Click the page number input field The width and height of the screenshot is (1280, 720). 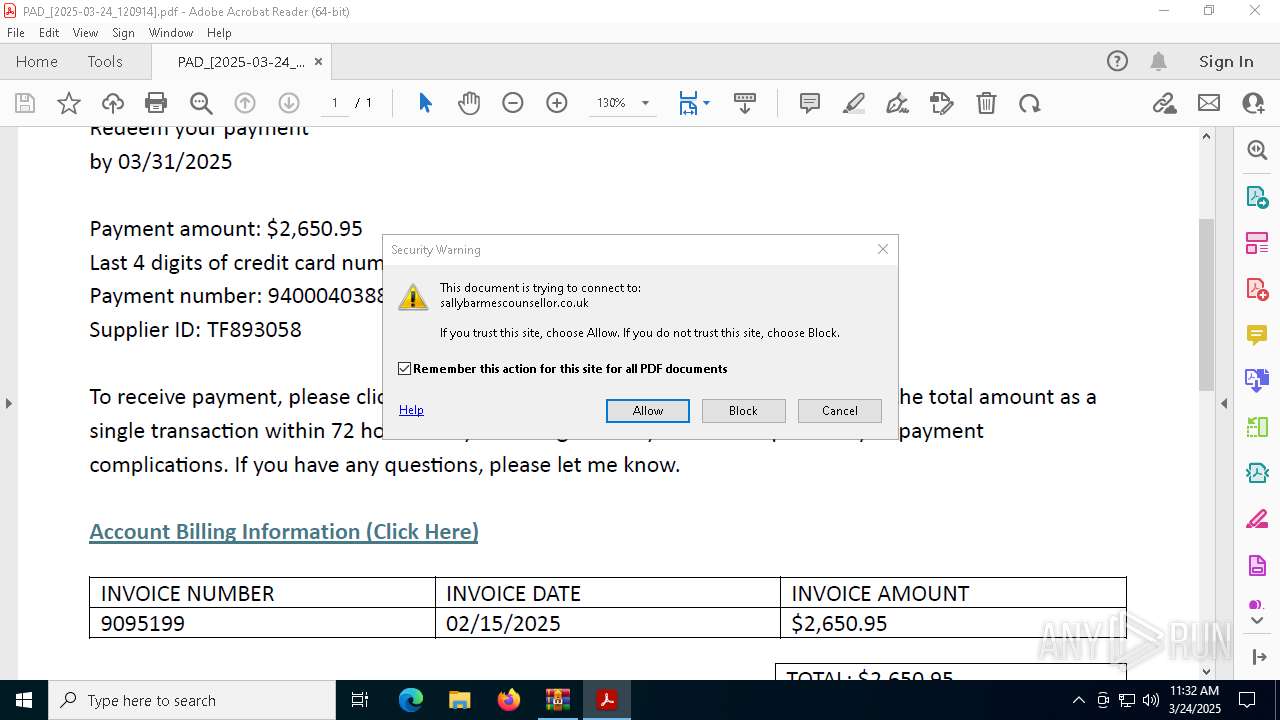(x=334, y=103)
